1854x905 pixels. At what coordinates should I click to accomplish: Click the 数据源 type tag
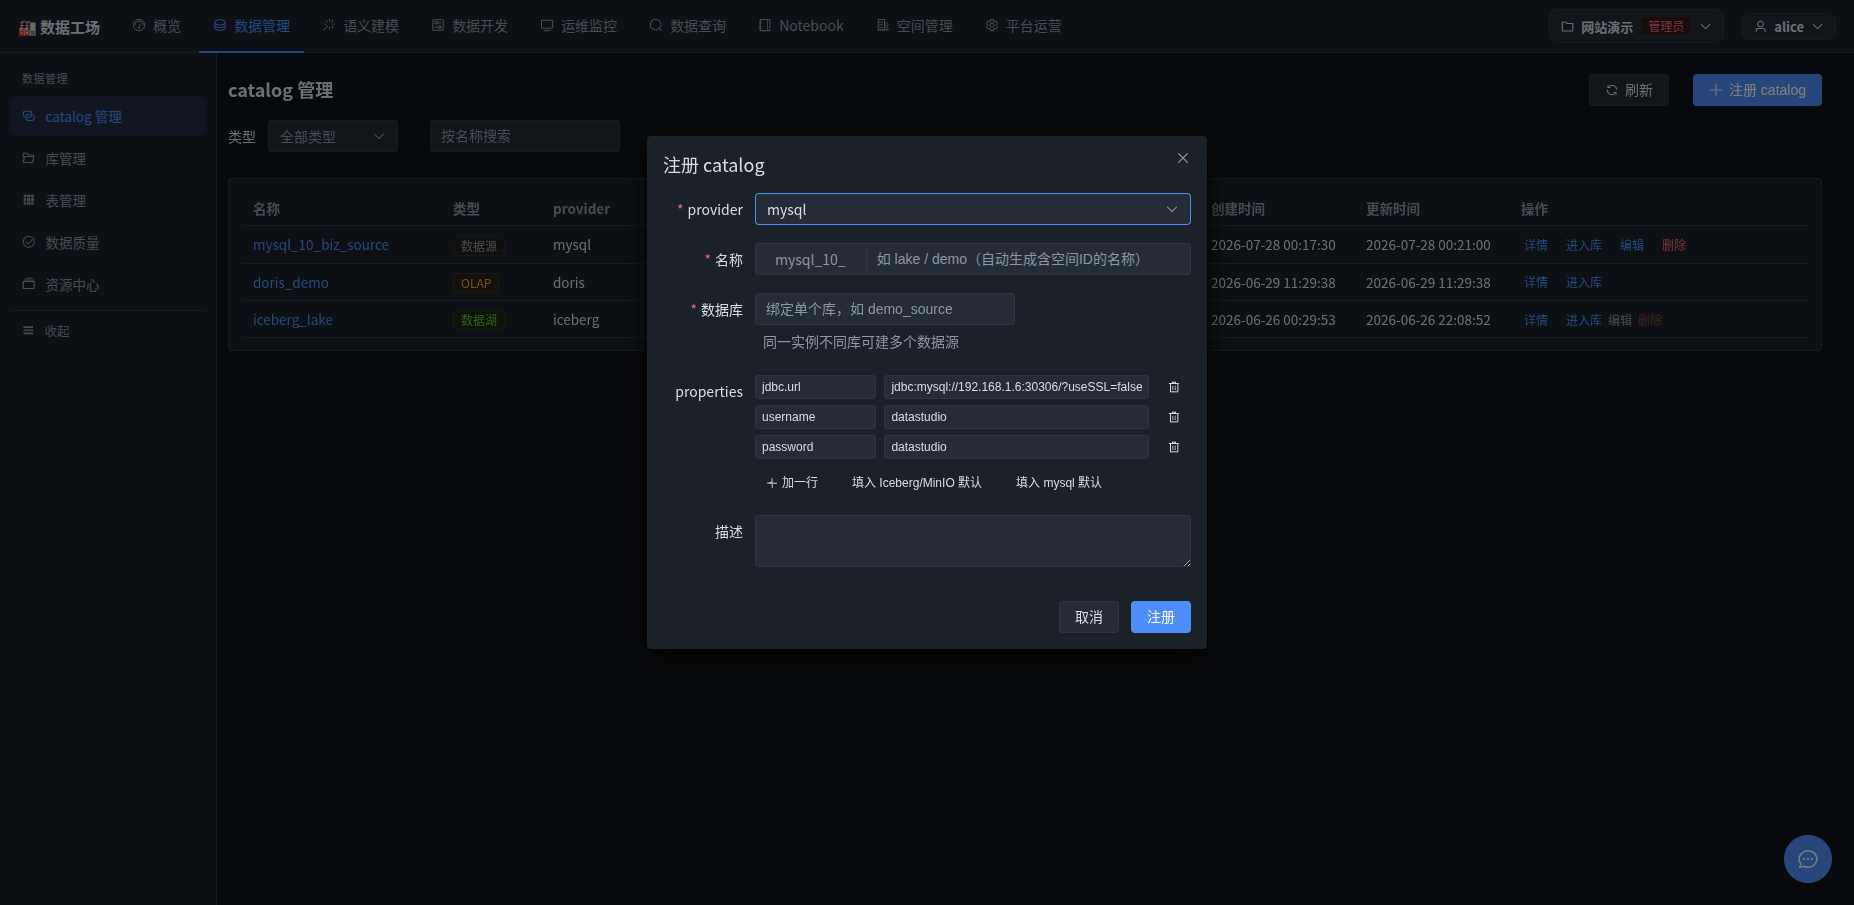(x=479, y=246)
